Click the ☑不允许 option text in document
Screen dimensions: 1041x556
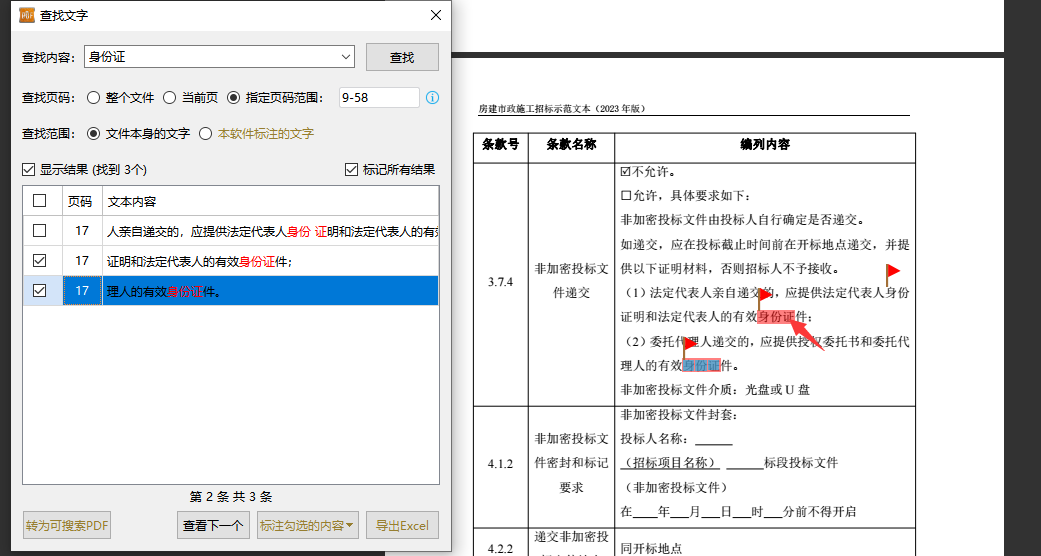point(648,172)
